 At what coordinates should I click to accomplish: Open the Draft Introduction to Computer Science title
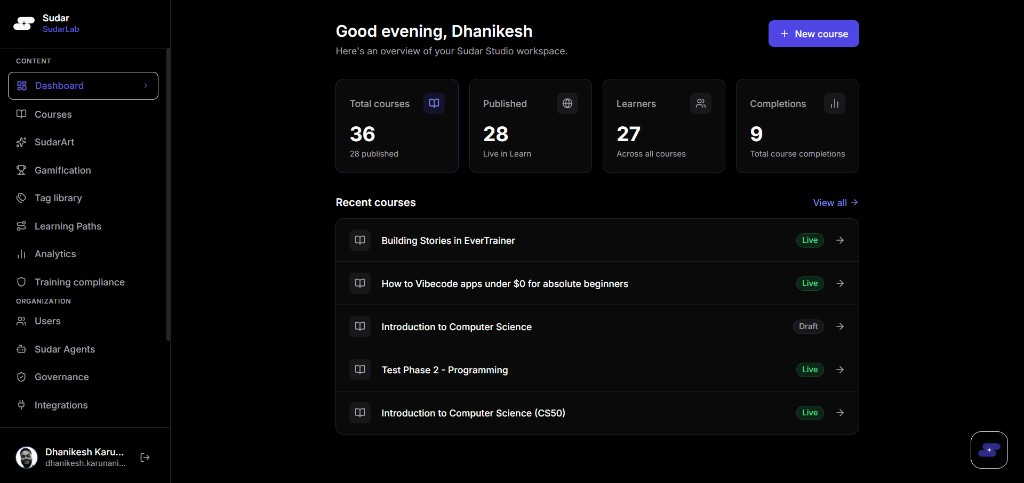[x=456, y=327]
